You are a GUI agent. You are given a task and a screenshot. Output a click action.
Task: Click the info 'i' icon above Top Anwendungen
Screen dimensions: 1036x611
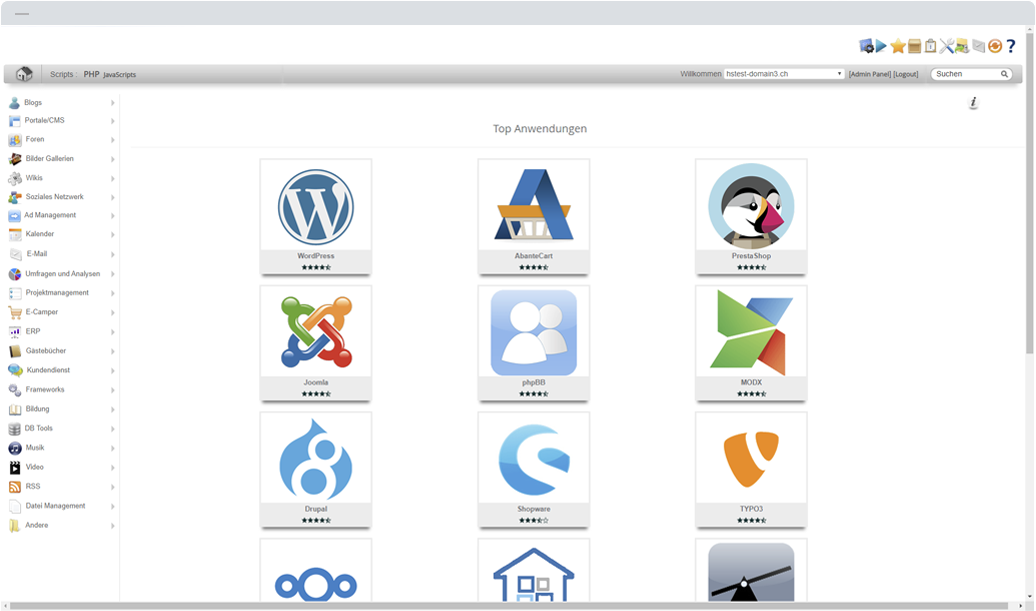[973, 102]
